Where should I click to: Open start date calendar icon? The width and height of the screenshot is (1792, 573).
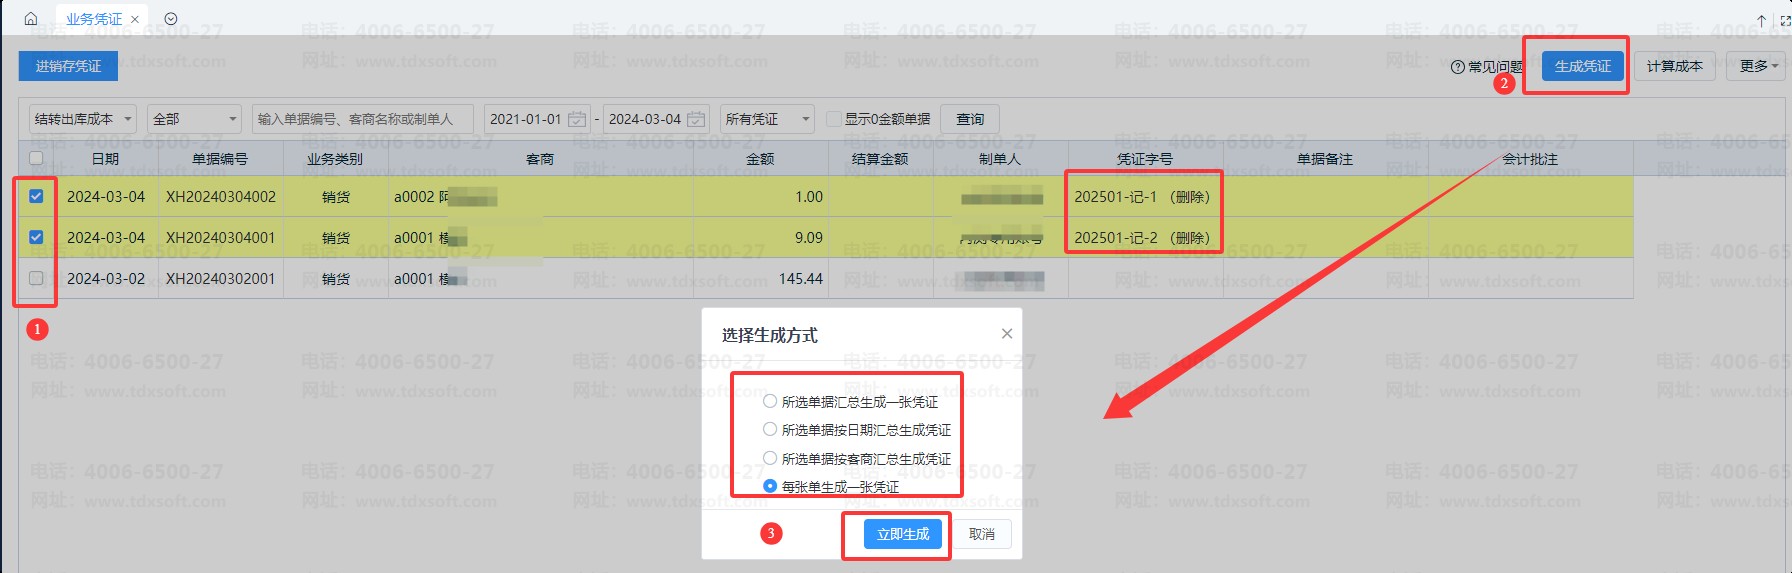pos(577,119)
